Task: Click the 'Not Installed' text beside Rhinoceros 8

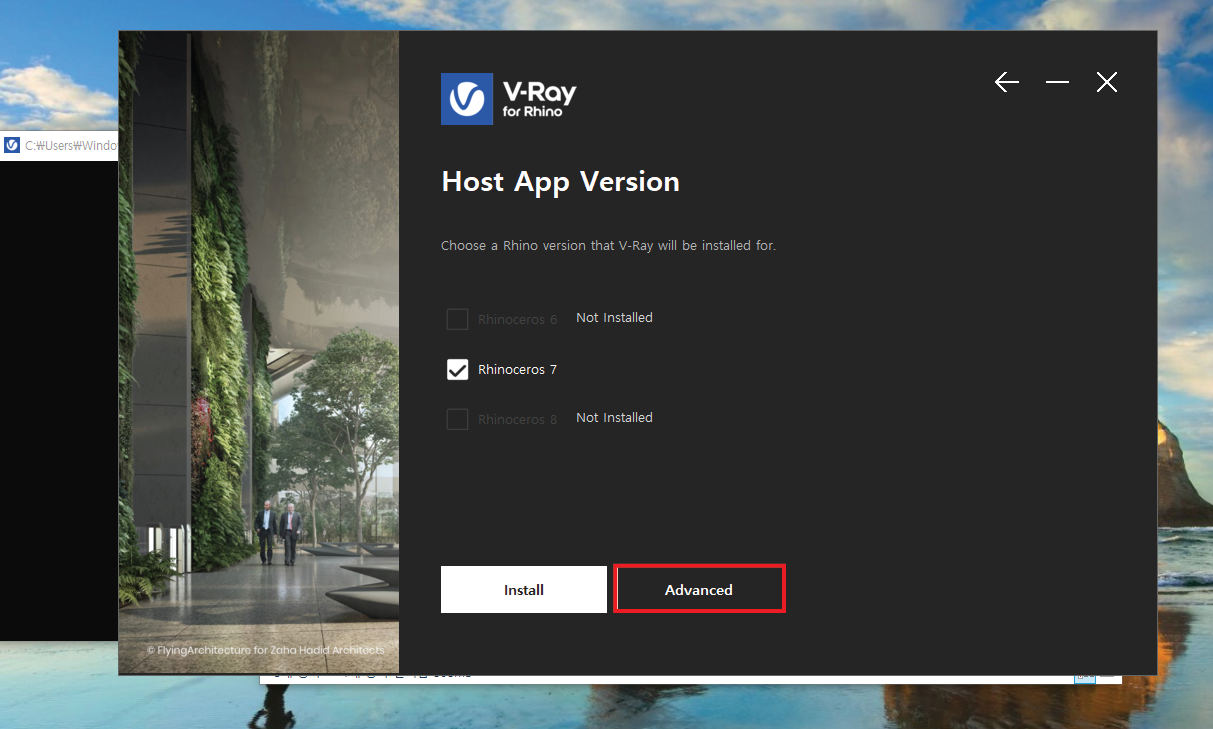Action: [614, 418]
